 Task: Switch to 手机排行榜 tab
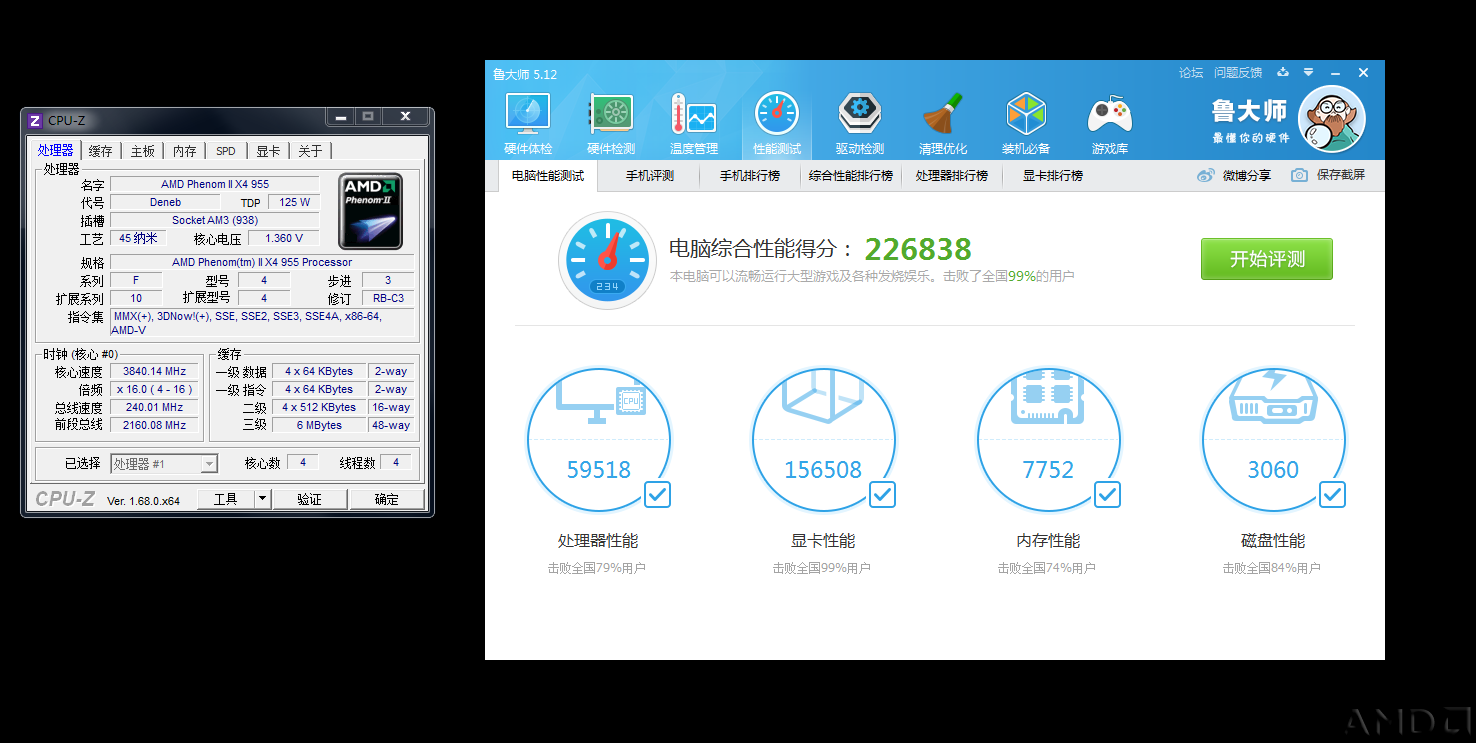coord(750,175)
